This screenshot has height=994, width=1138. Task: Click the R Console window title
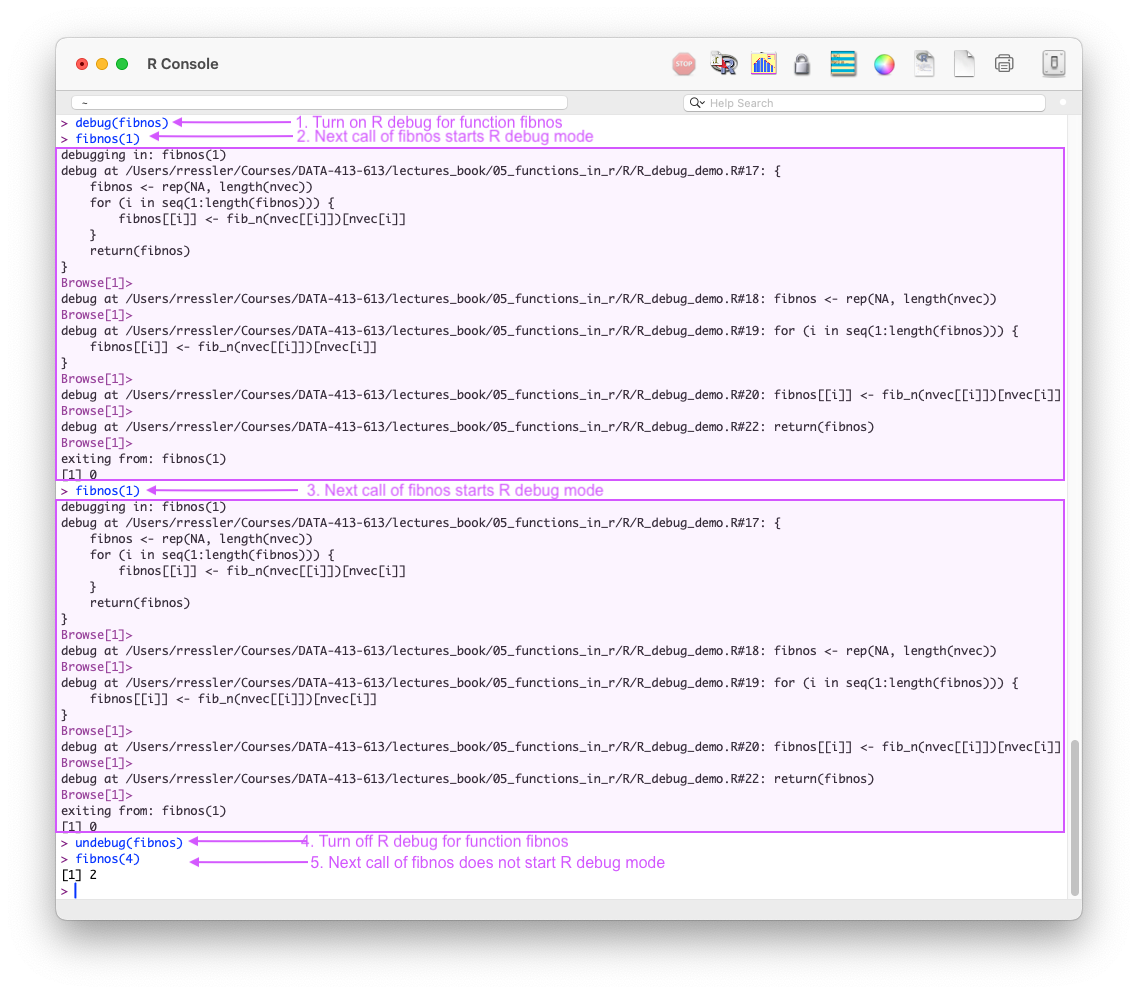pos(182,63)
